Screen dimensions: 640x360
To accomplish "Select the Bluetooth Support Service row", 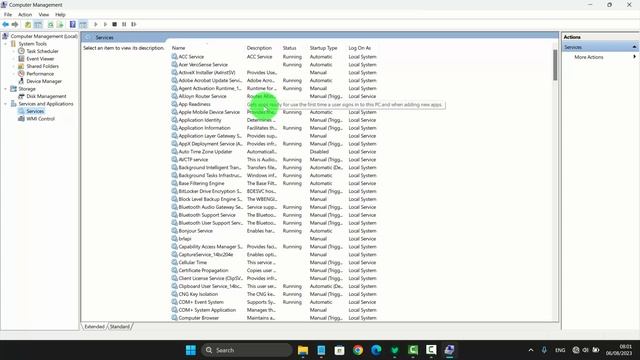I will [274, 215].
